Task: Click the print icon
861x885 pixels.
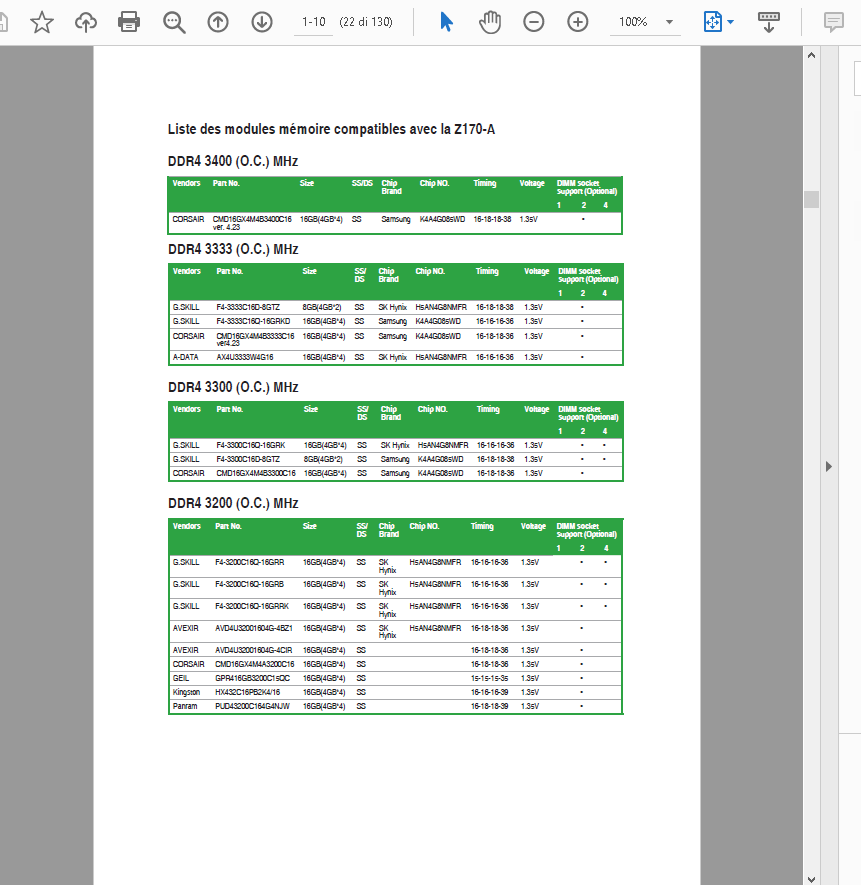Action: [x=129, y=23]
